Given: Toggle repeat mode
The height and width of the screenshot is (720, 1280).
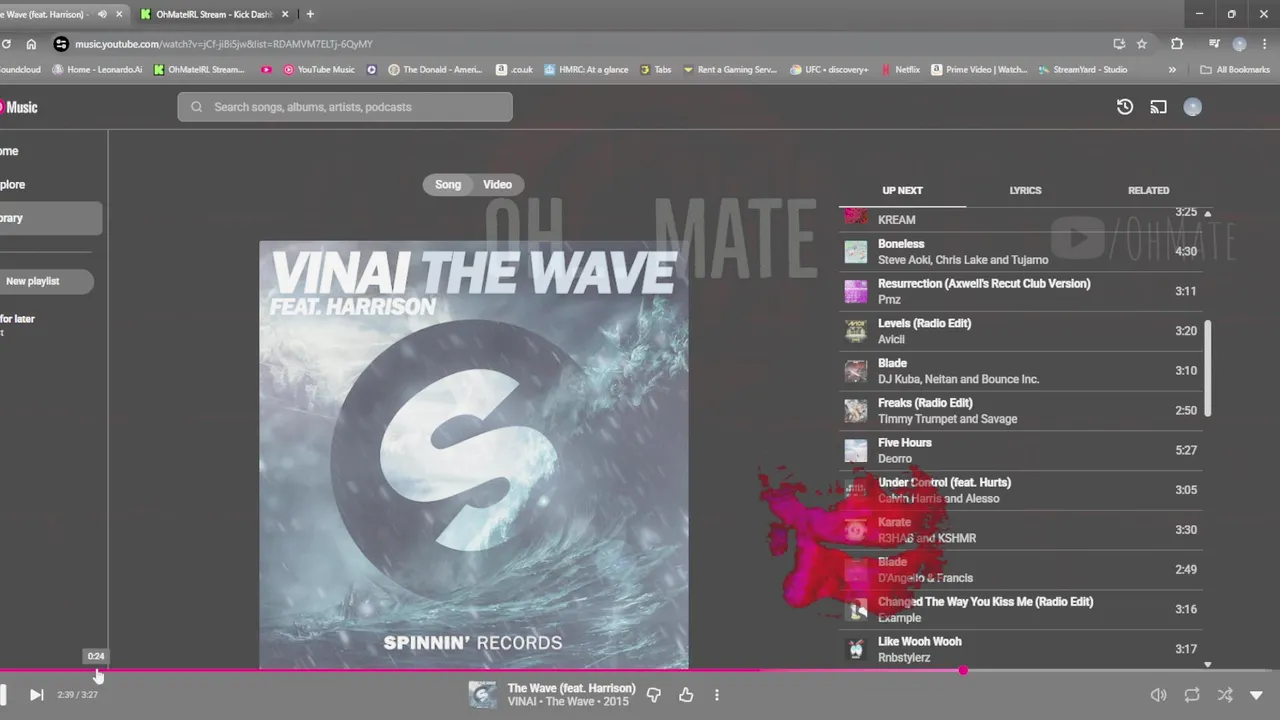Looking at the screenshot, I should 1192,695.
